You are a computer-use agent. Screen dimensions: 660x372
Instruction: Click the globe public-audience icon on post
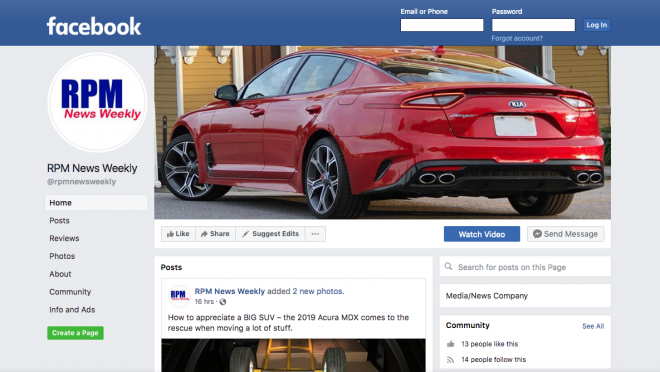(x=223, y=302)
